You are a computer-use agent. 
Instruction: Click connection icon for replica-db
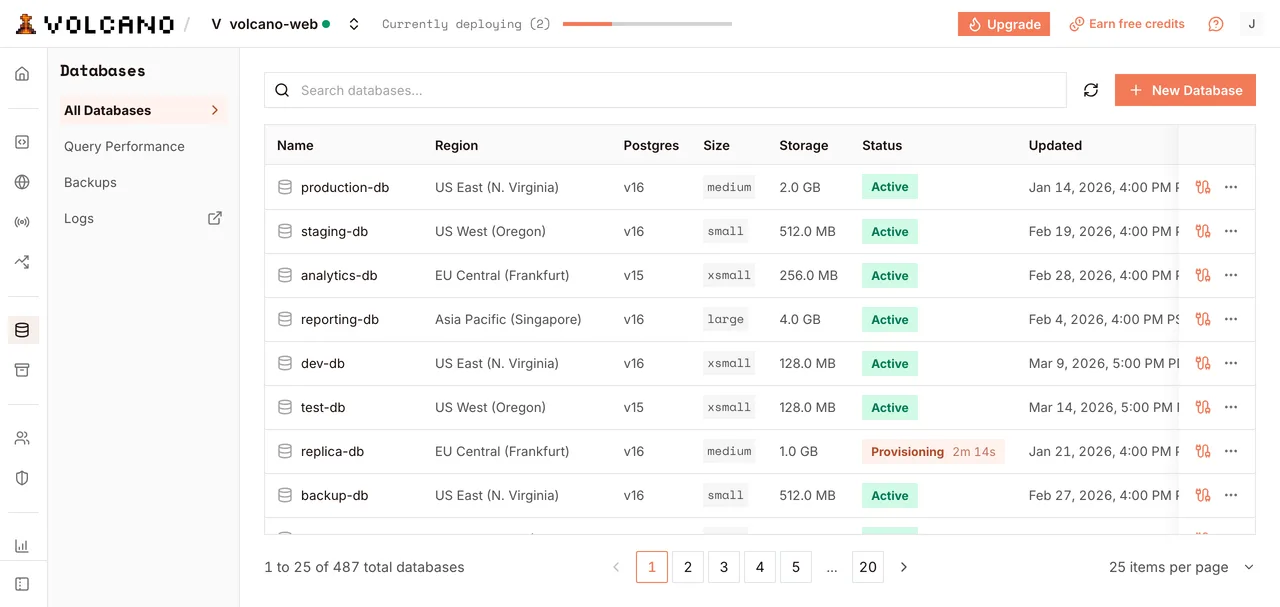1203,451
